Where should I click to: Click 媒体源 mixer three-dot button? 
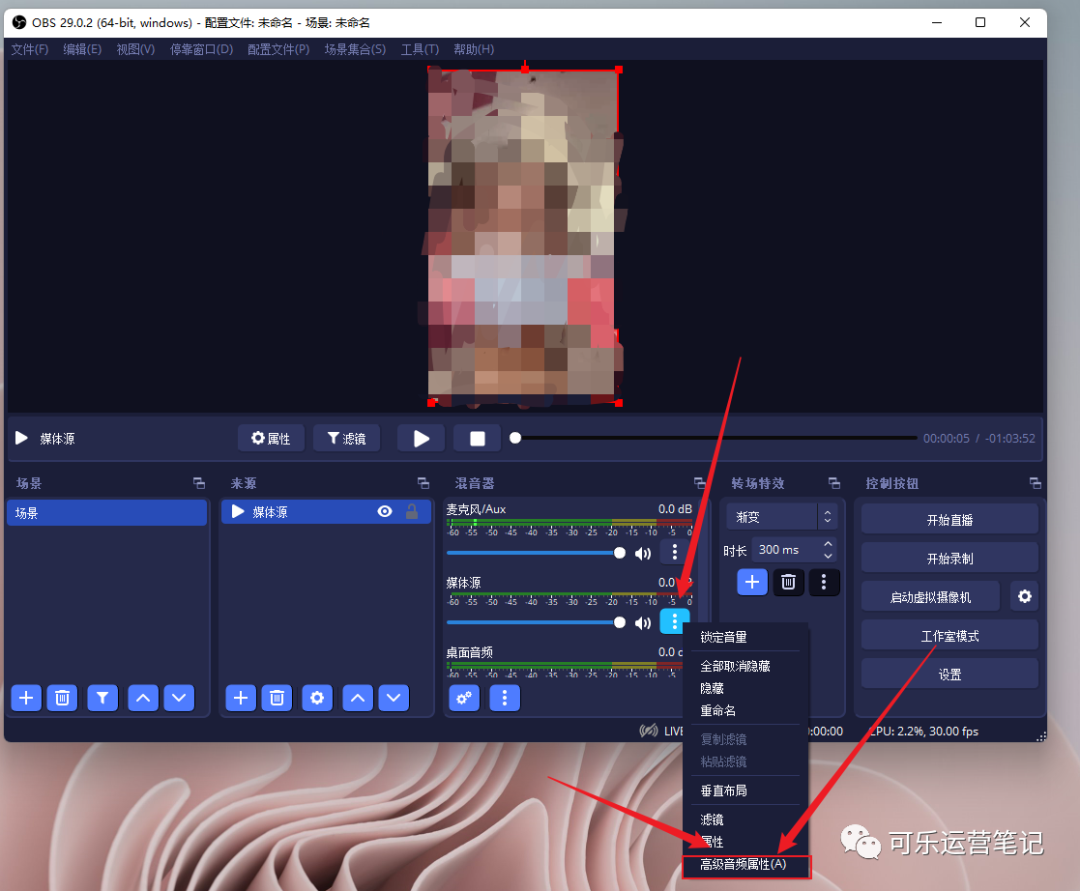tap(674, 622)
